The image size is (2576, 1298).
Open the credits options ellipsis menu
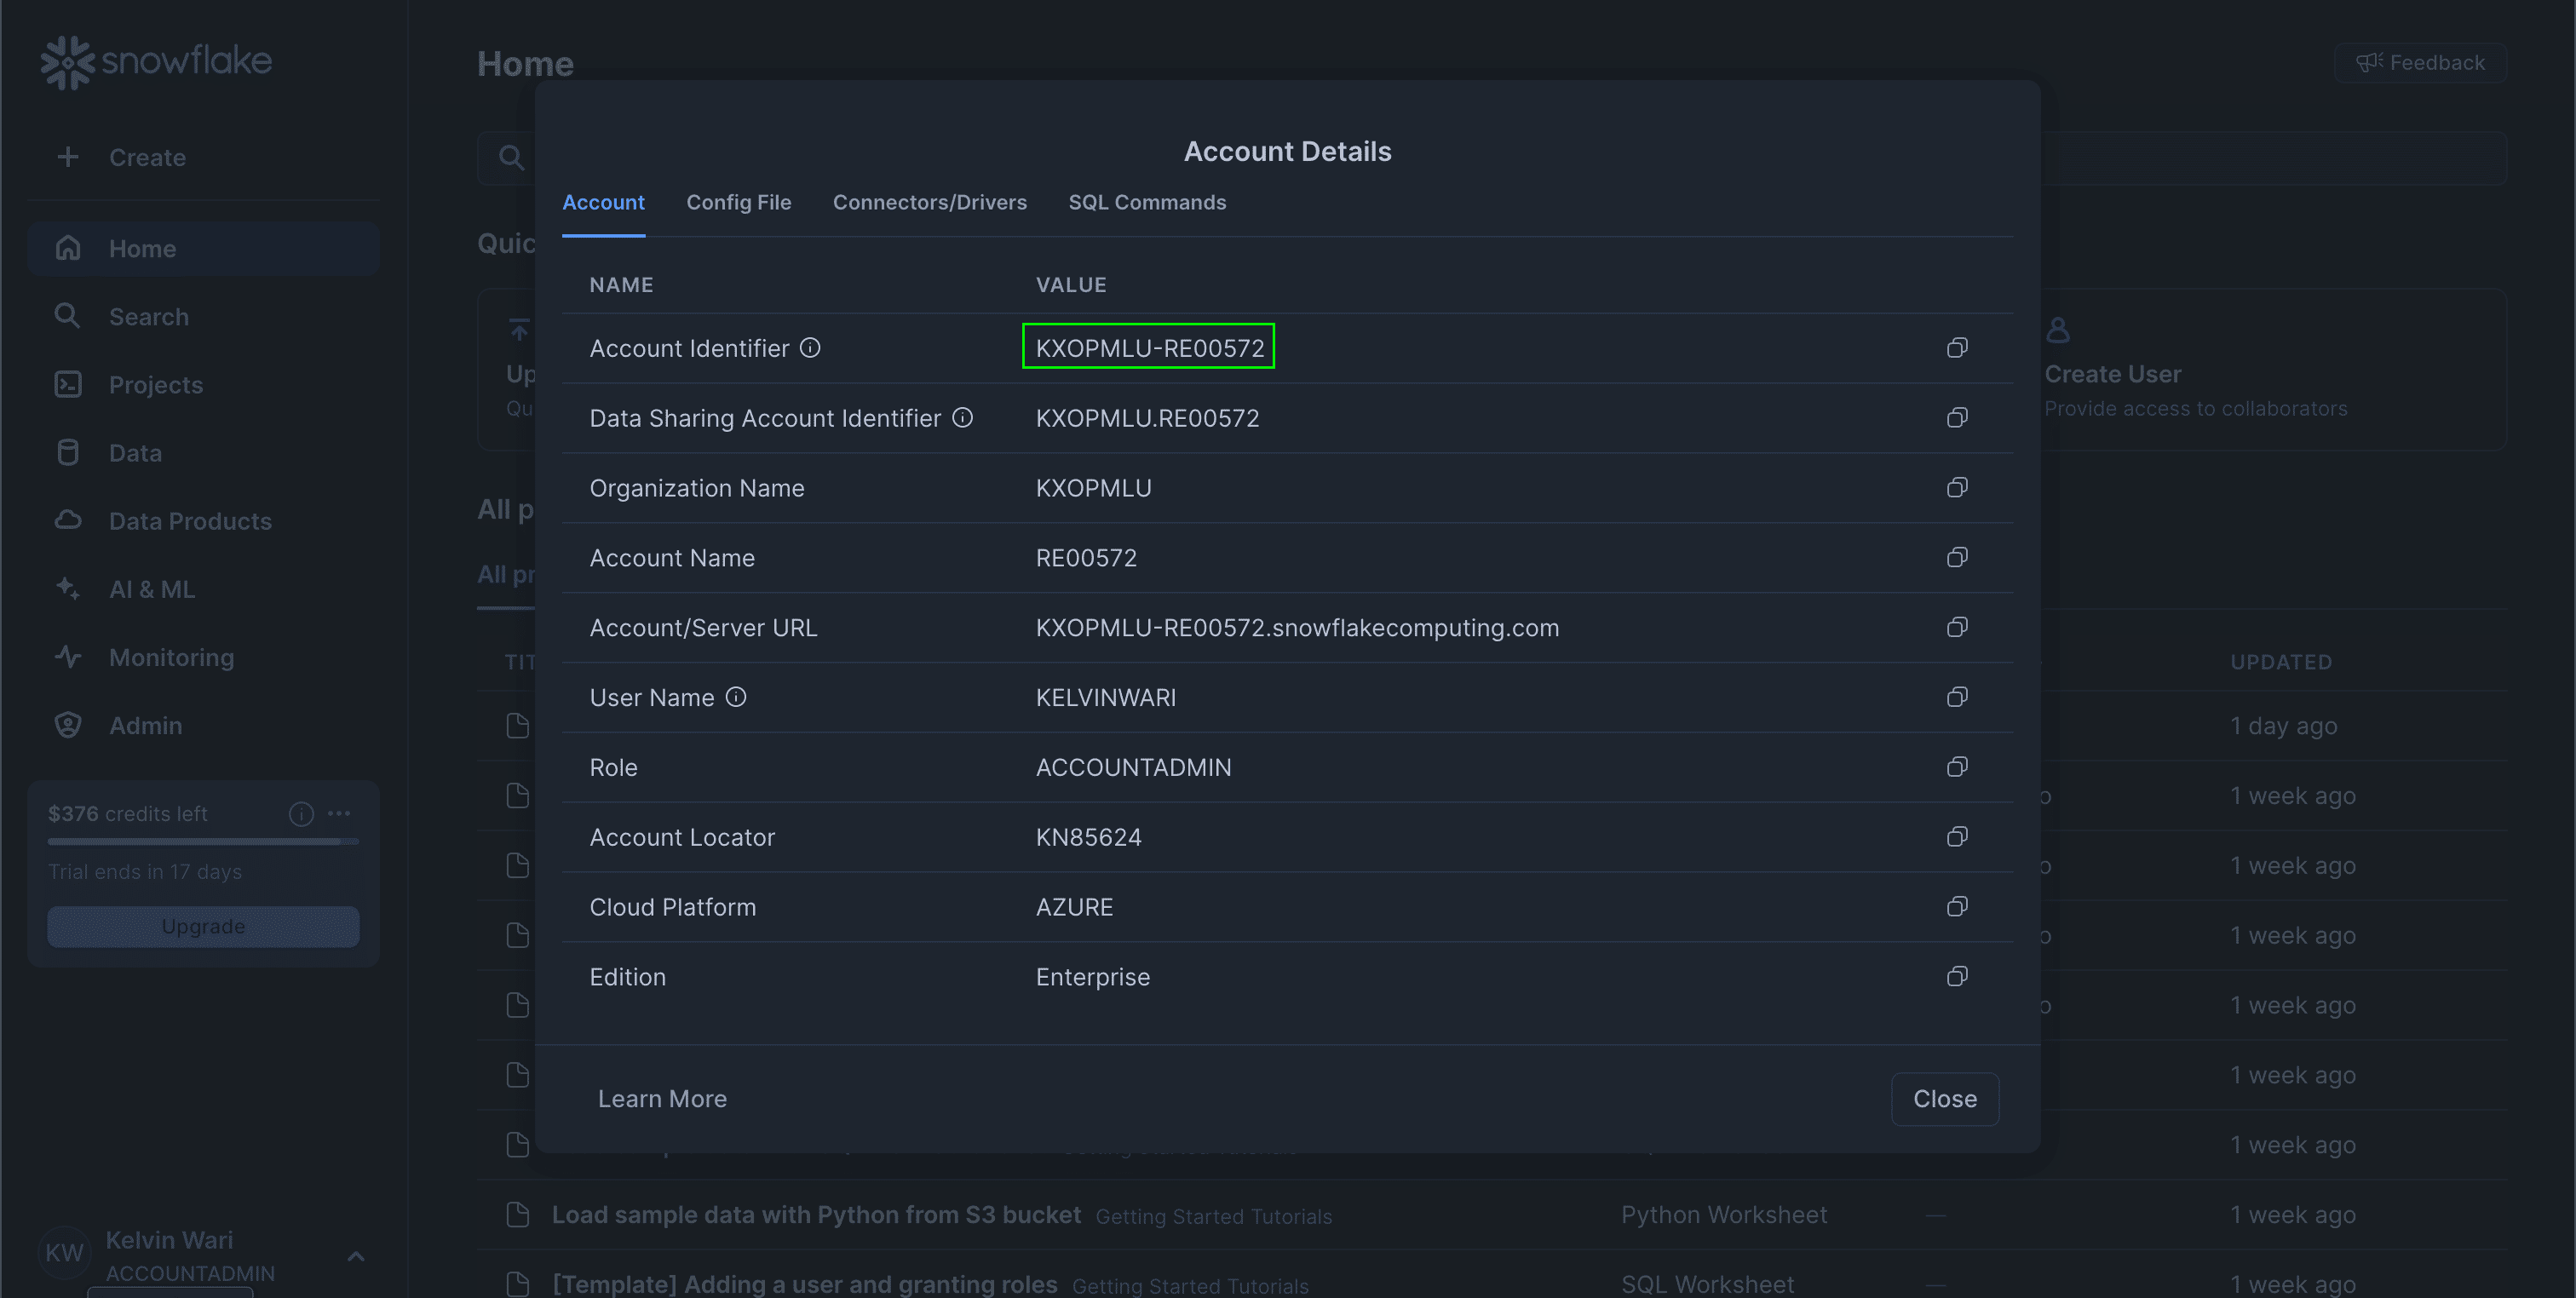339,813
